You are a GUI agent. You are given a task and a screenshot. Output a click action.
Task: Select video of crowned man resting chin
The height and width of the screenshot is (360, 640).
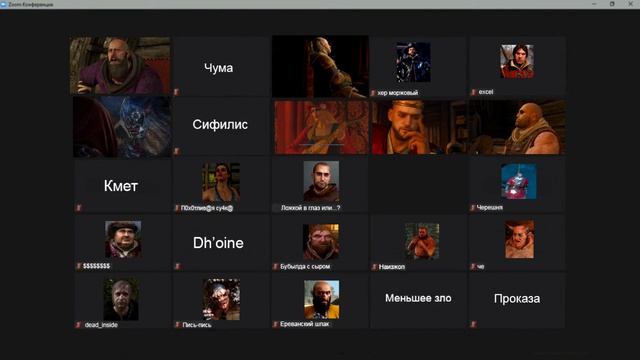coord(419,127)
